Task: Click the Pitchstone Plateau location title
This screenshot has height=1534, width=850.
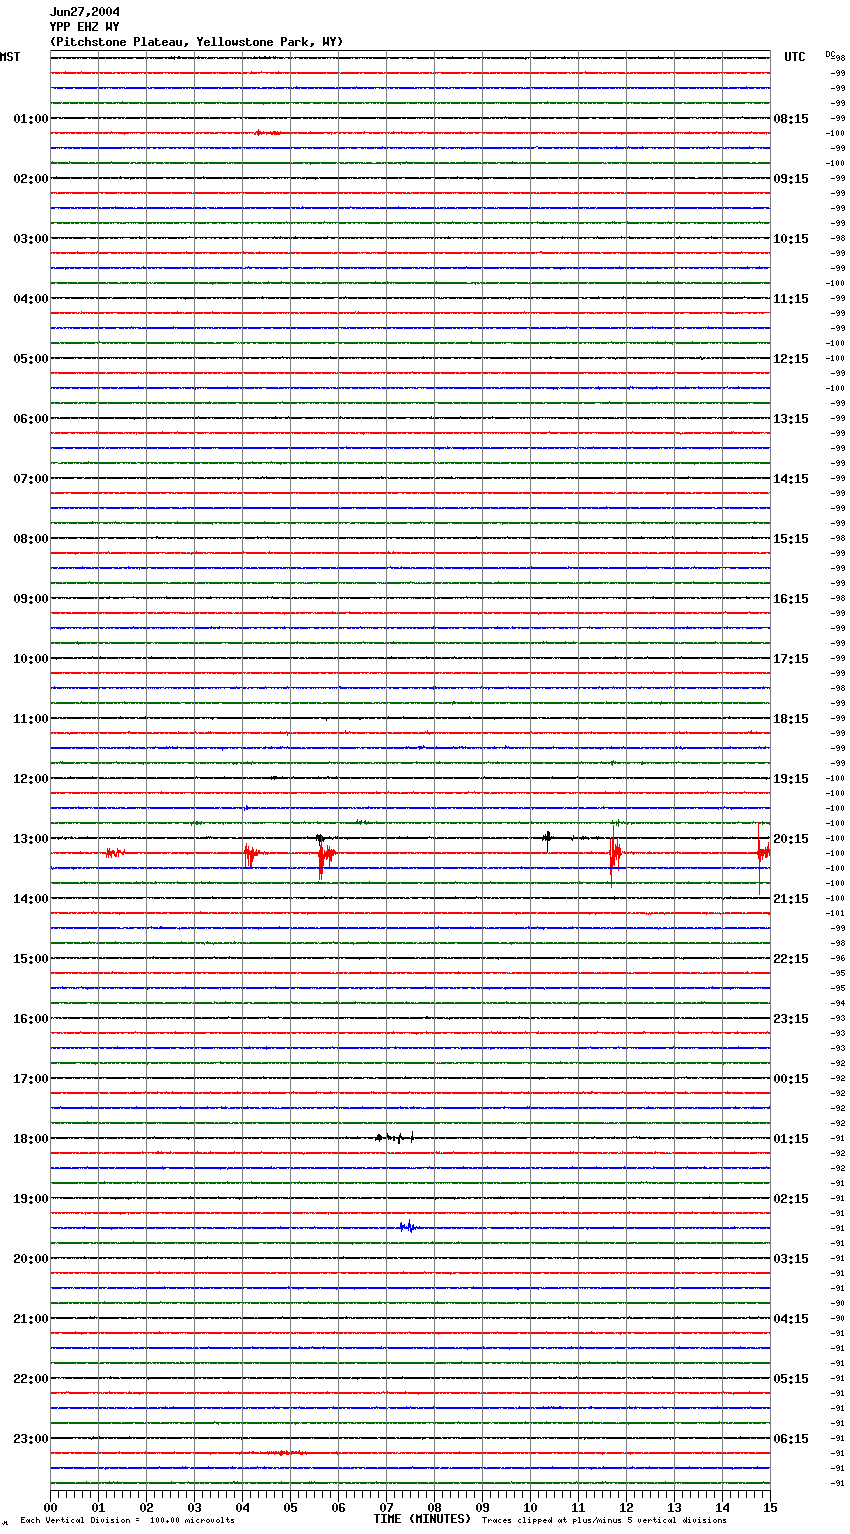Action: pos(196,42)
